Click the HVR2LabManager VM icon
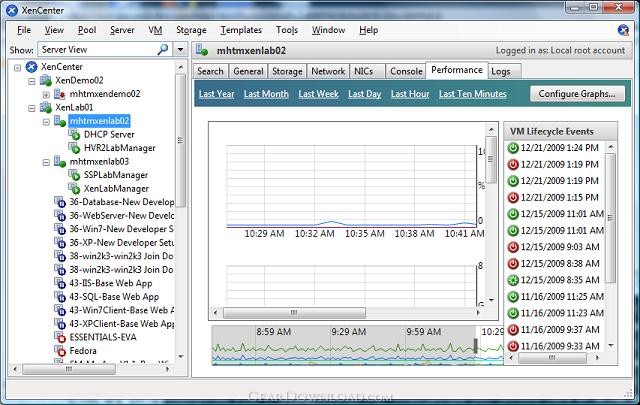Screen dimensions: 640x405 pos(74,148)
